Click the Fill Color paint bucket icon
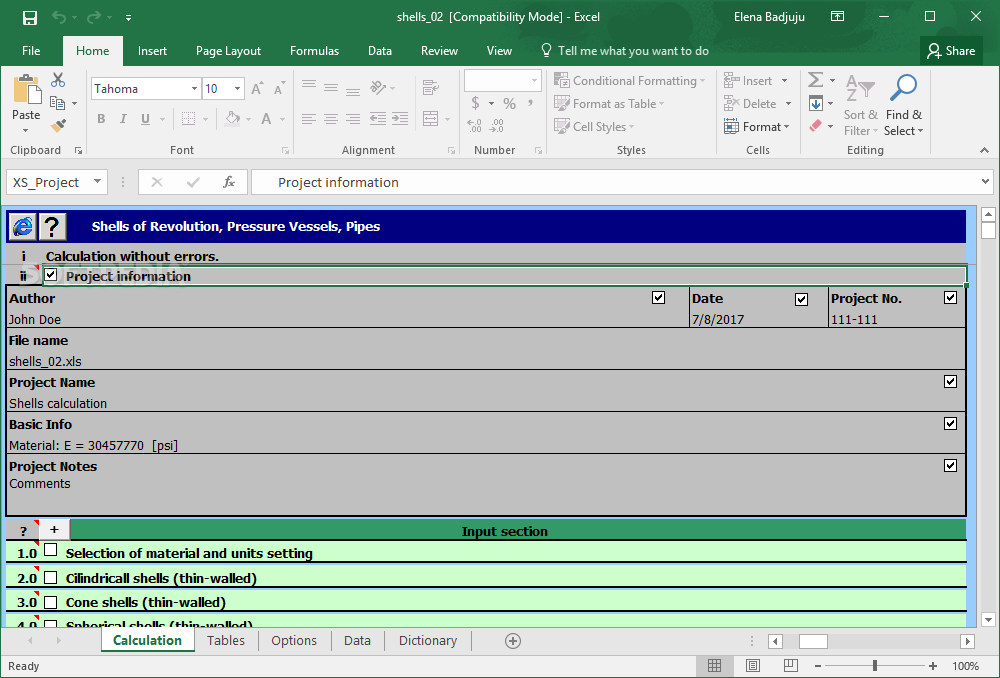This screenshot has width=1000, height=678. 233,119
